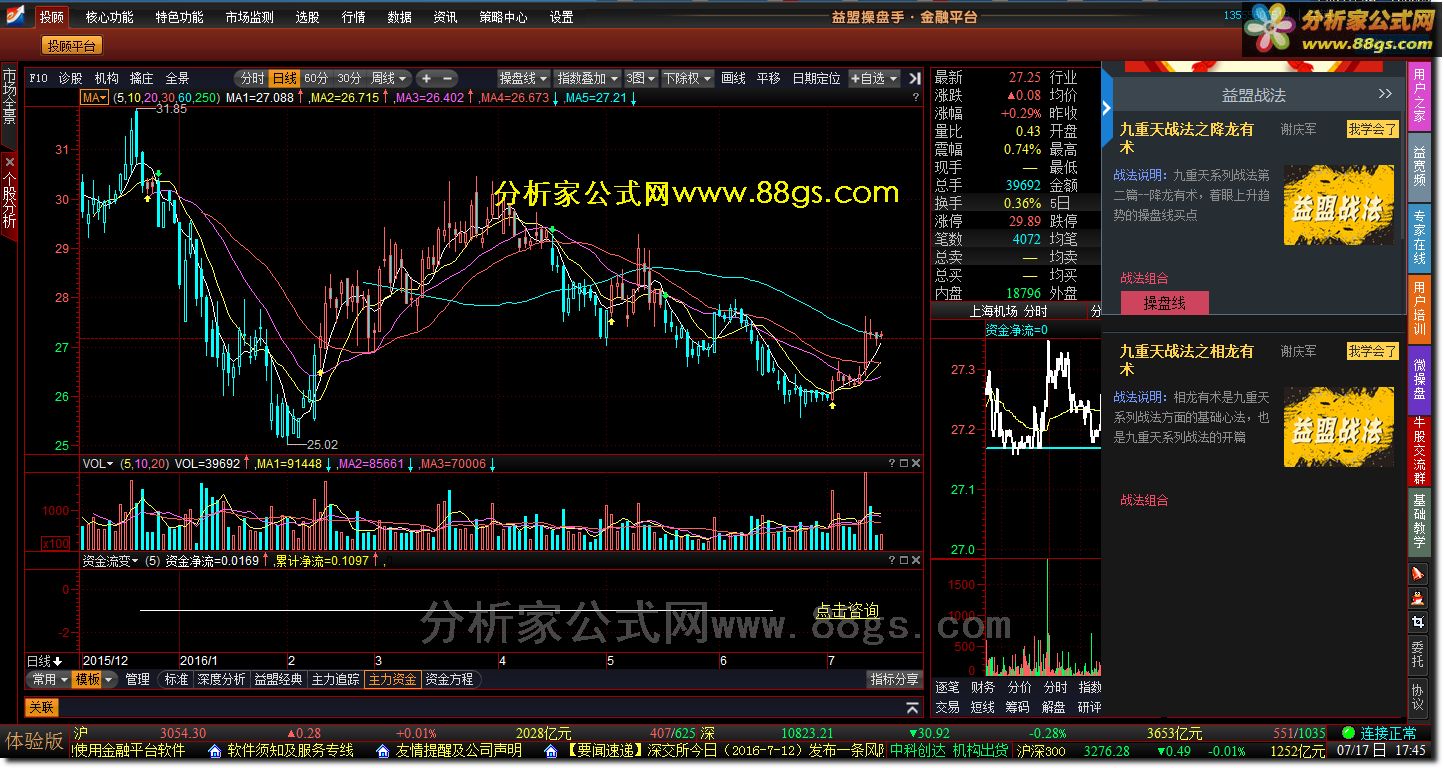Screen dimensions: 1444x768
Task: Open the 3图 layout dropdown
Action: [x=641, y=78]
